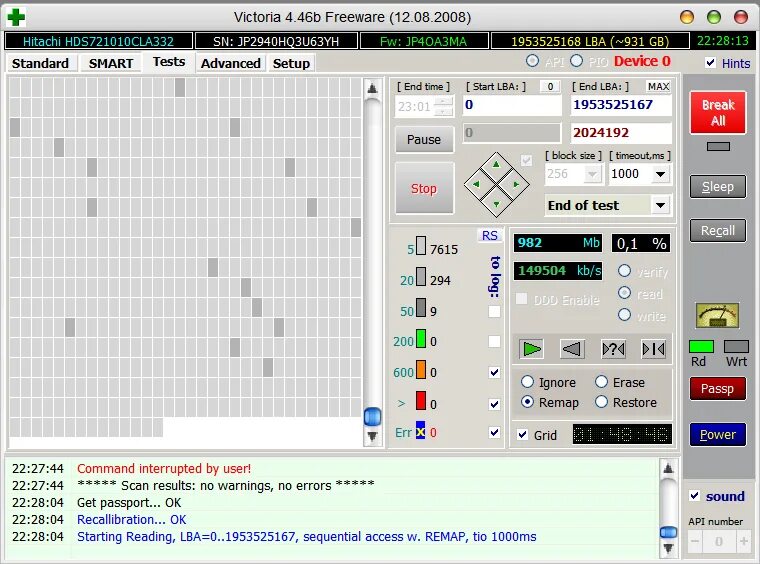Toggle the sound checkbox
Viewport: 760px width, 564px height.
pos(694,496)
